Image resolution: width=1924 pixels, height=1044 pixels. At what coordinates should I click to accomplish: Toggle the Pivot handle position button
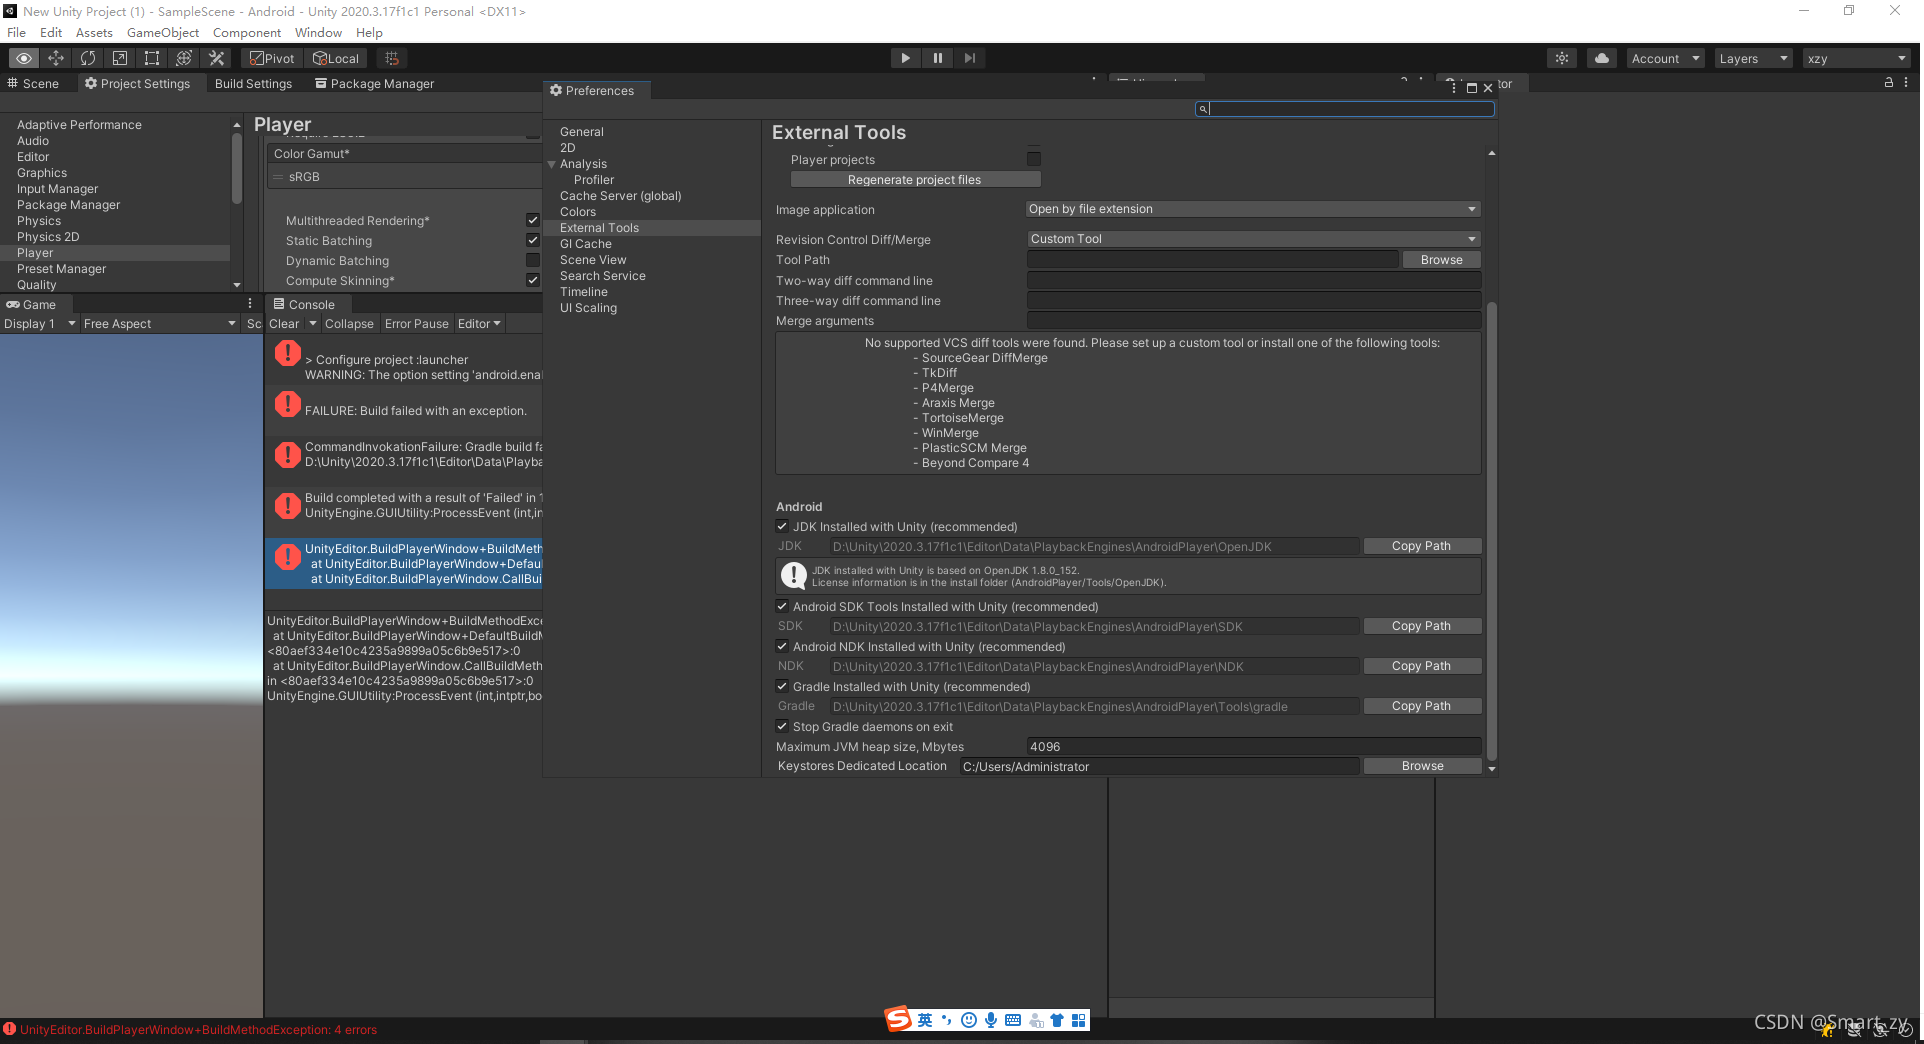272,58
